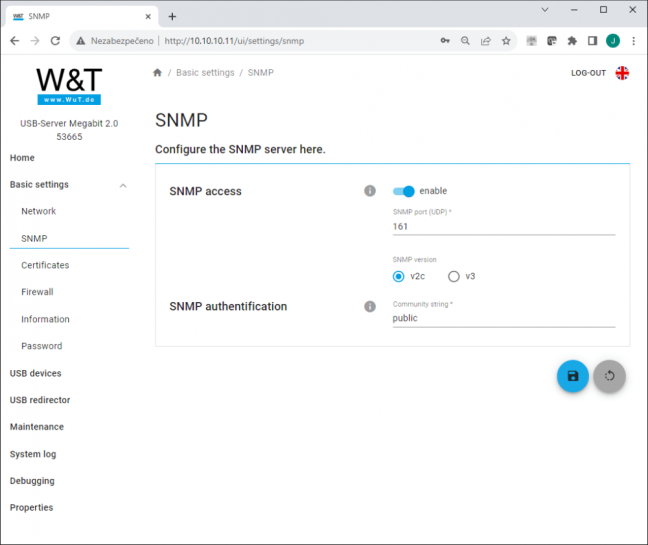The height and width of the screenshot is (545, 648).
Task: Click the blue save floppy-disk button
Action: click(x=572, y=376)
